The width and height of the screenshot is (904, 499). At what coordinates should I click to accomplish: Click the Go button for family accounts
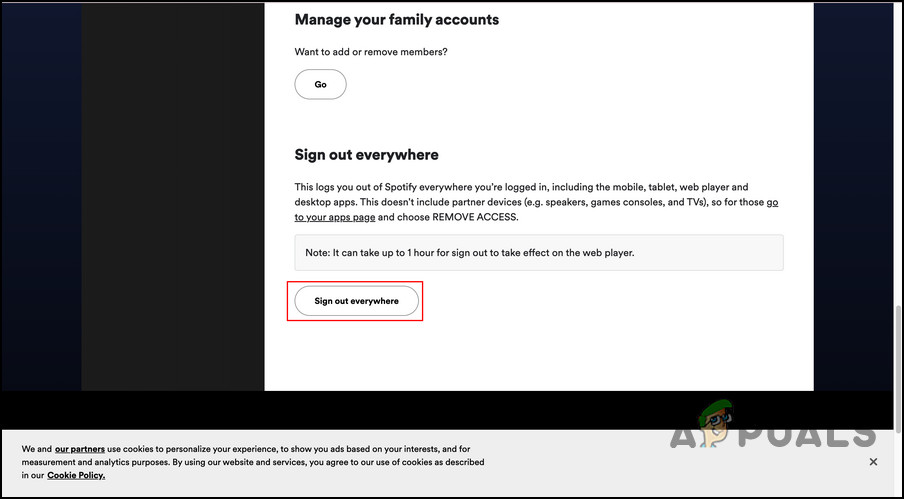tap(320, 85)
